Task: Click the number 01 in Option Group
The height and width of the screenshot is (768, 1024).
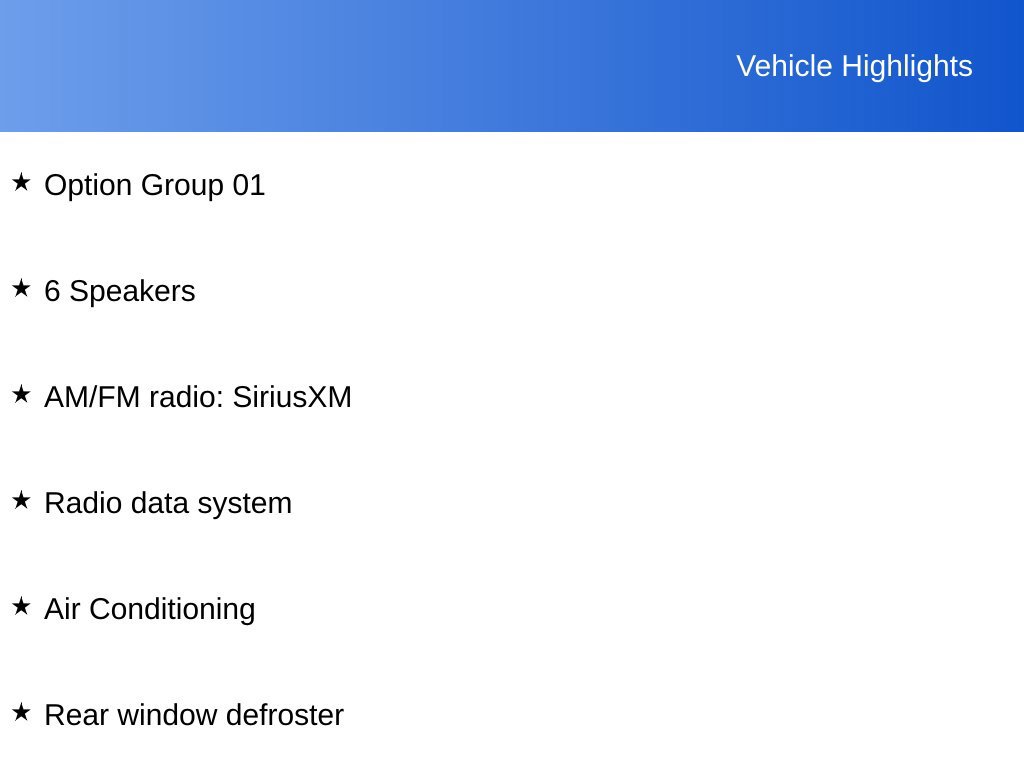Action: [x=249, y=185]
